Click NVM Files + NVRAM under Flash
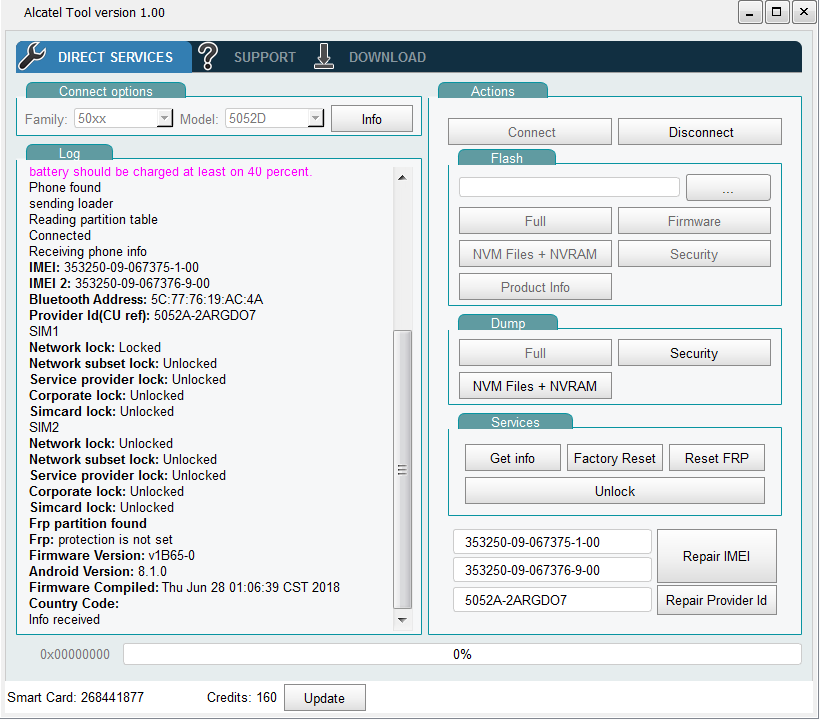 (x=535, y=254)
